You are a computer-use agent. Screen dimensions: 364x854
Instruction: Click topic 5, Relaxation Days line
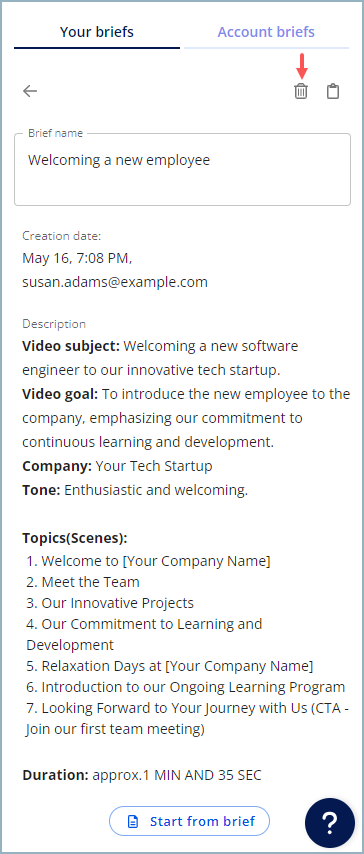click(170, 666)
